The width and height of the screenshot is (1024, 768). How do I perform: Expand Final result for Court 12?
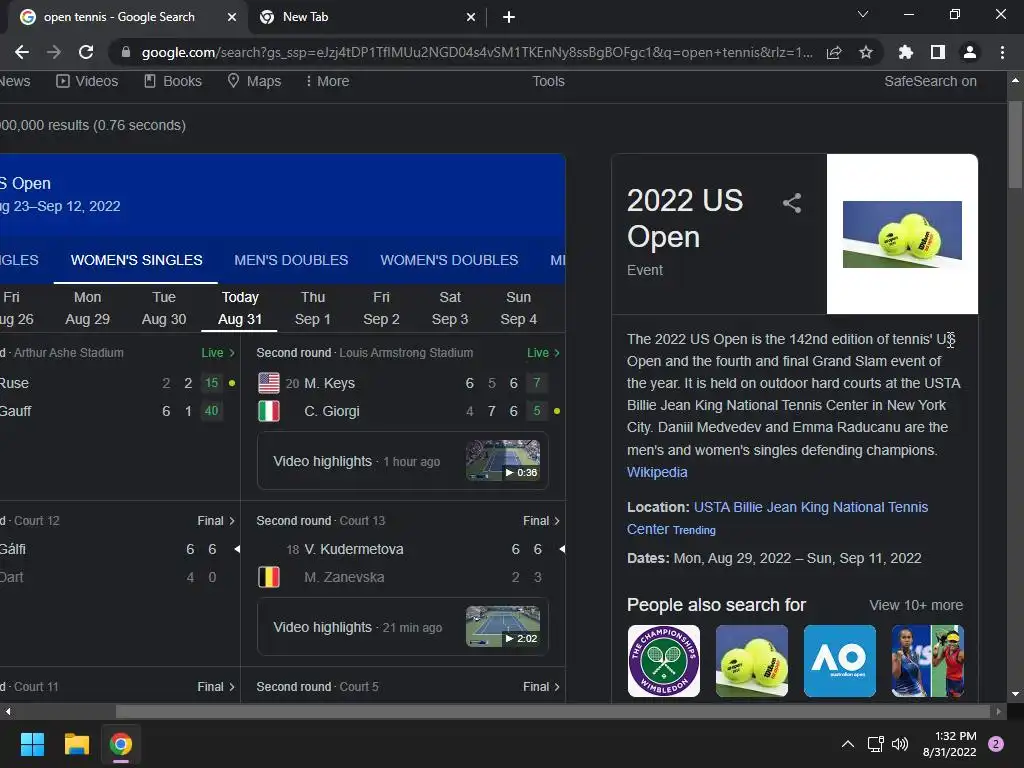[x=216, y=520]
